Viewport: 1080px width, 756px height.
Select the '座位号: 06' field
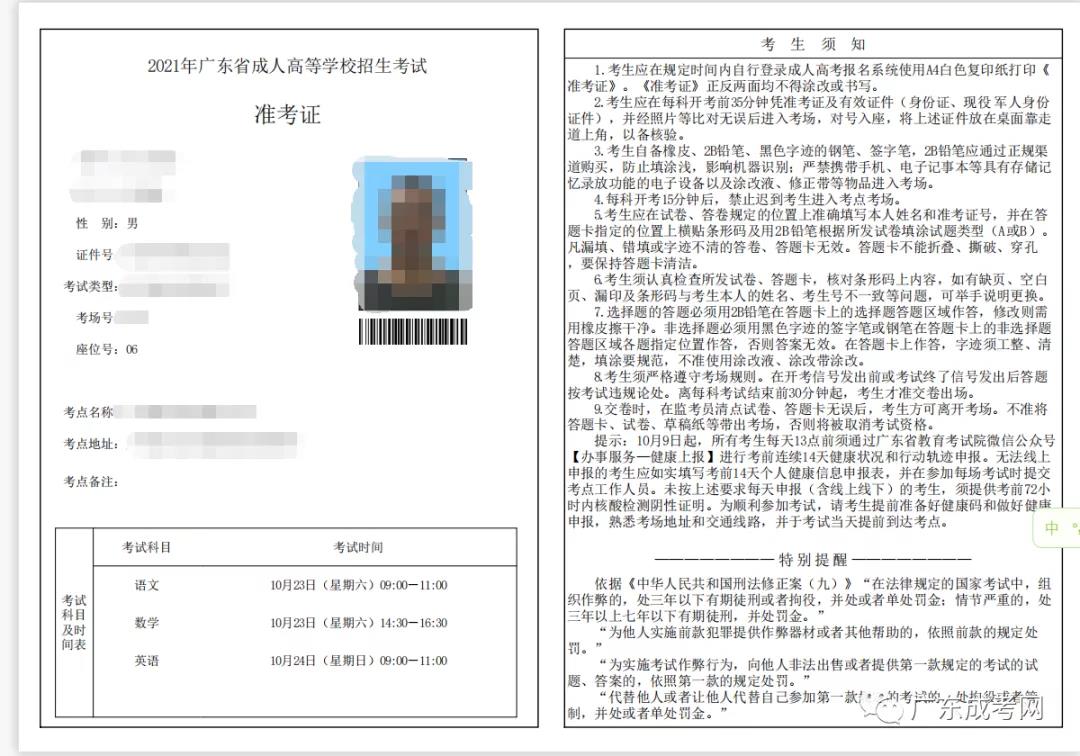pyautogui.click(x=107, y=349)
